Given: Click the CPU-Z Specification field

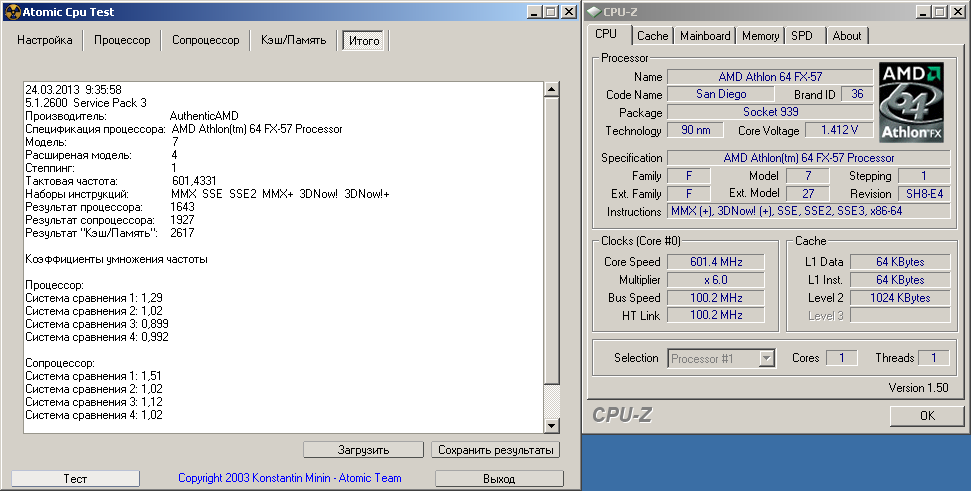Looking at the screenshot, I should [x=808, y=158].
